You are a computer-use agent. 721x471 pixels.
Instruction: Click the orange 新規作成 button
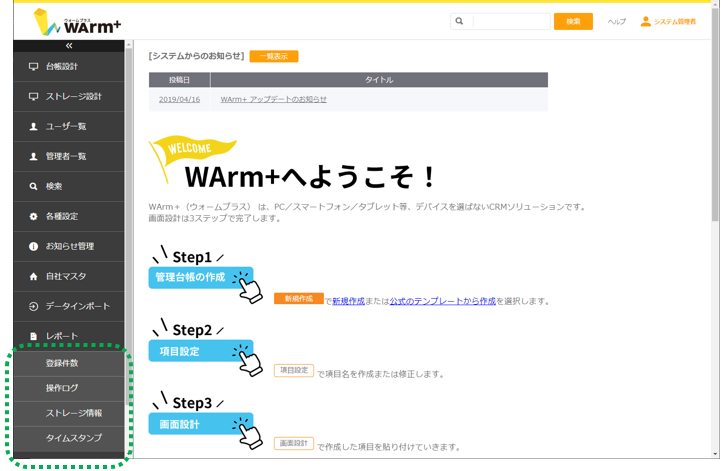point(299,299)
